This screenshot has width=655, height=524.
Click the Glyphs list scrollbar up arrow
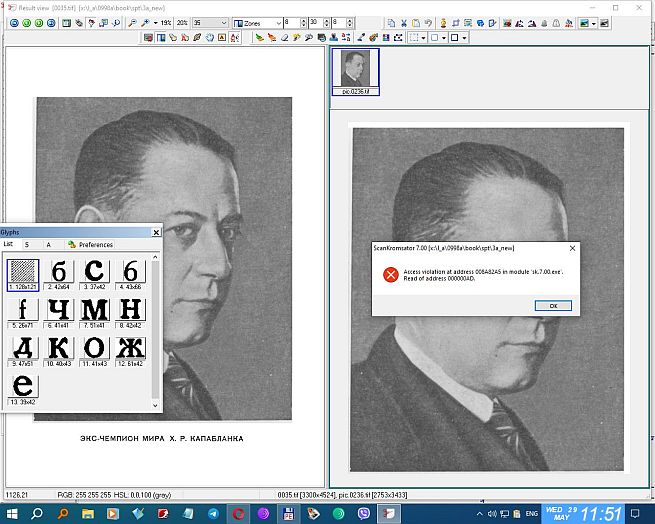click(155, 257)
